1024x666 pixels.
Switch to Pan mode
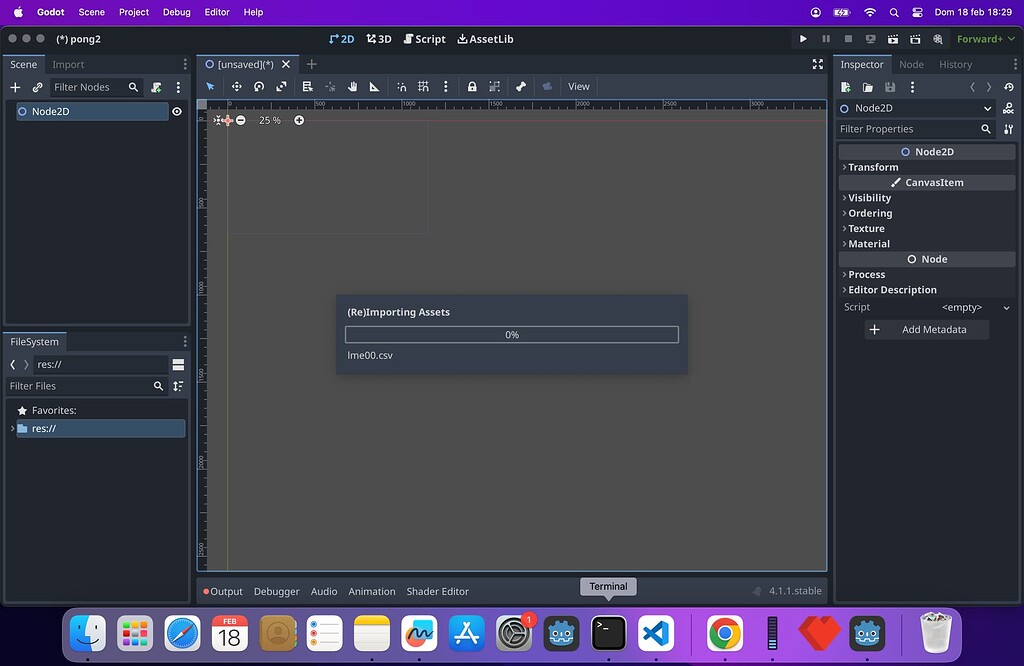pyautogui.click(x=352, y=86)
